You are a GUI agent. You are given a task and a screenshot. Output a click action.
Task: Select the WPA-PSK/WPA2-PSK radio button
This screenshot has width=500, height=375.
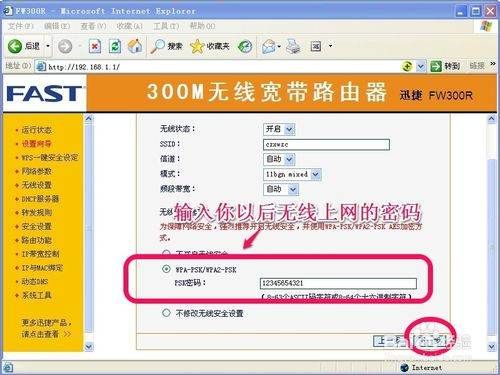coord(166,269)
